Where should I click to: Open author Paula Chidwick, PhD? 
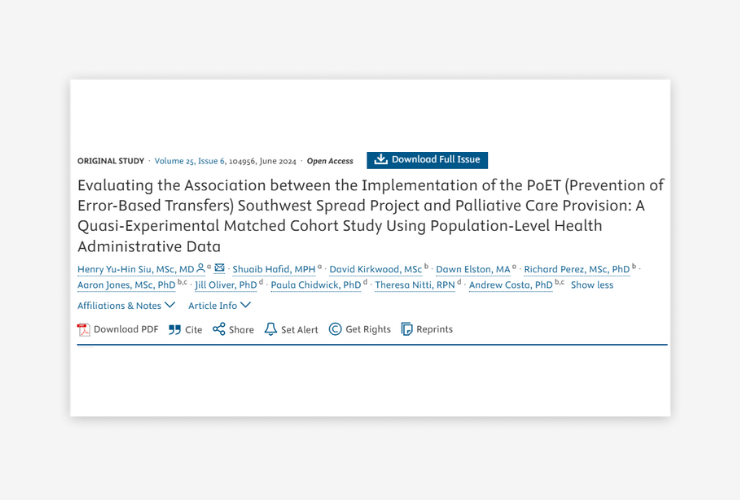[x=316, y=285]
